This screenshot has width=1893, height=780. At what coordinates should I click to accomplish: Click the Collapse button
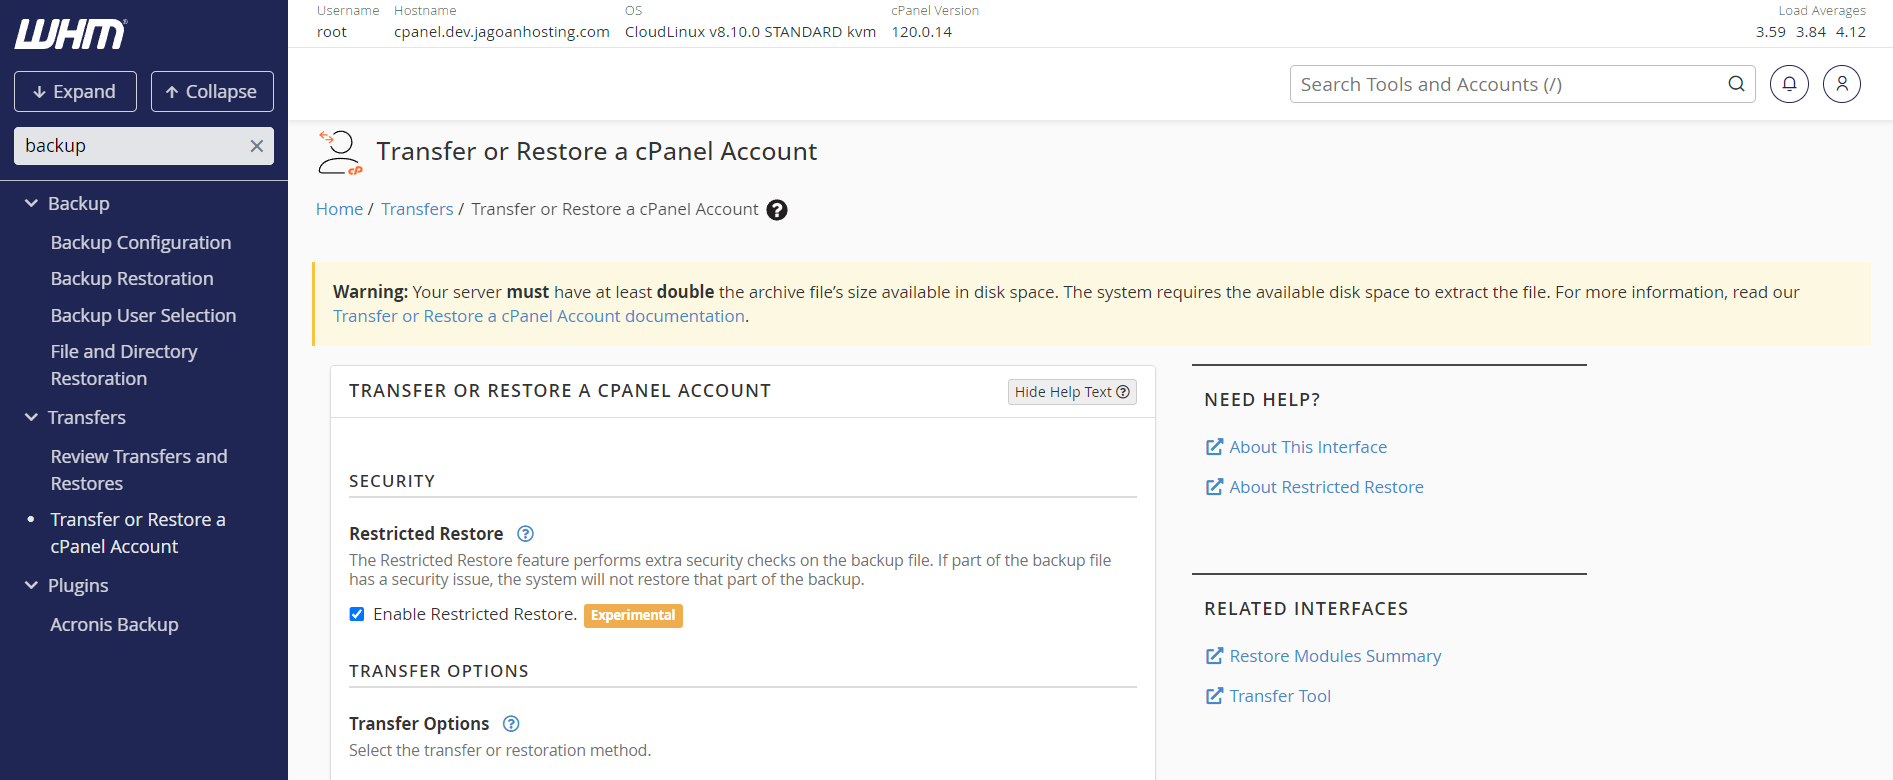tap(212, 92)
